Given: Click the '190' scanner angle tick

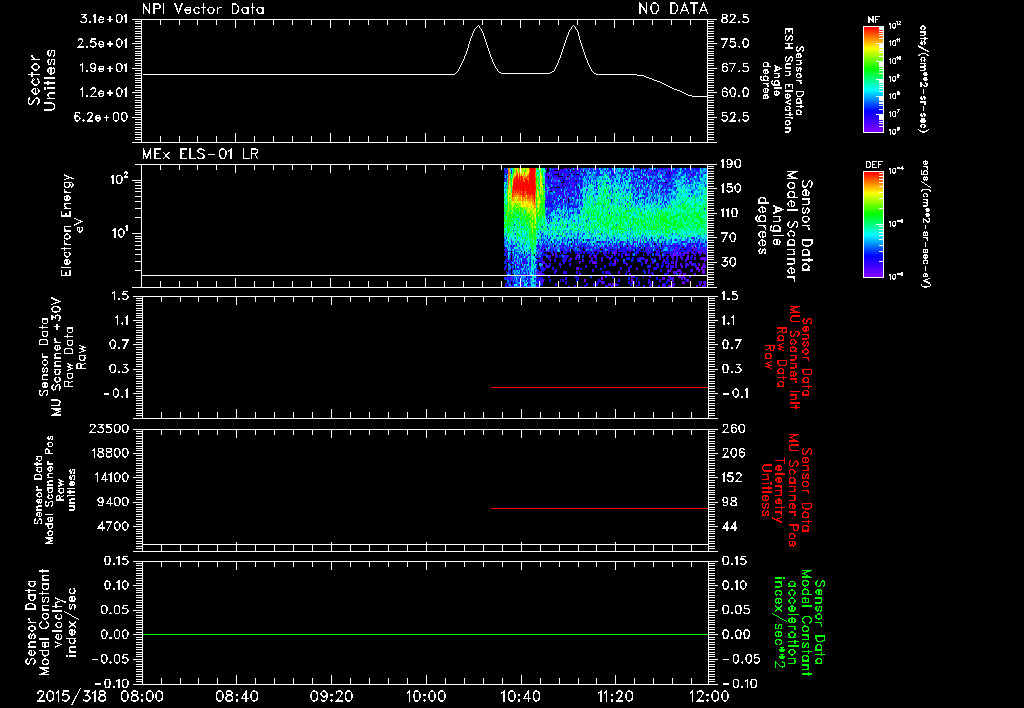Looking at the screenshot, I should click(x=731, y=164).
